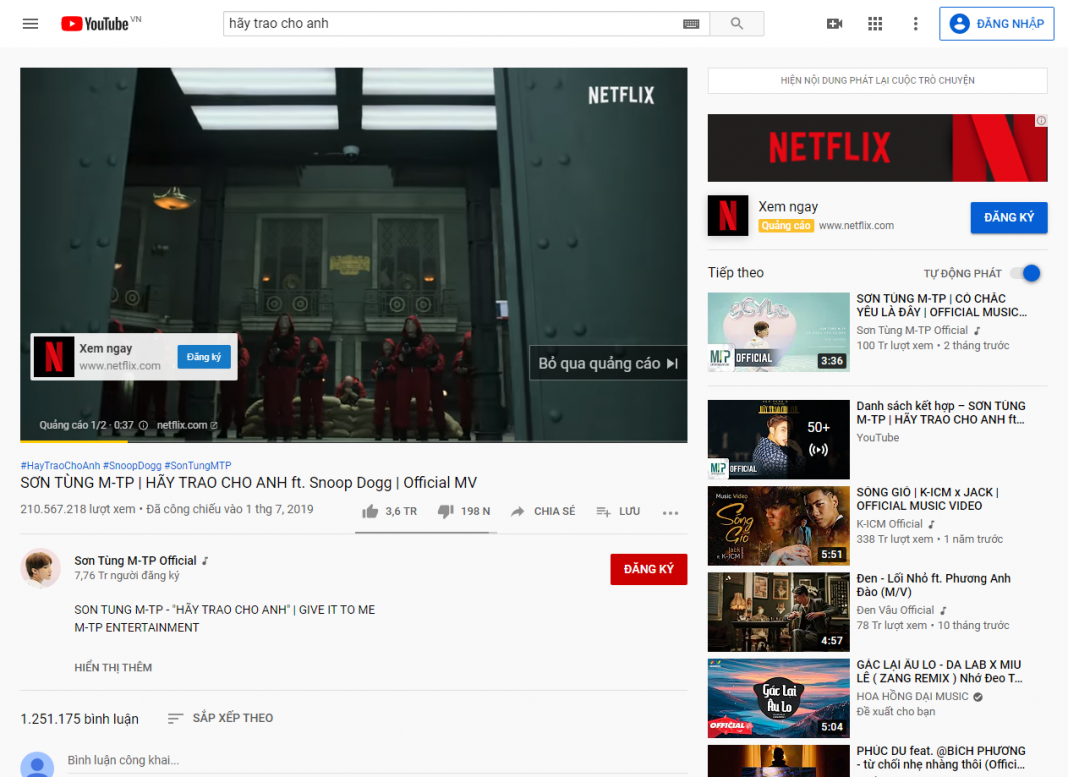Click the yellow ad progress bar
The image size is (1068, 777).
(70, 441)
